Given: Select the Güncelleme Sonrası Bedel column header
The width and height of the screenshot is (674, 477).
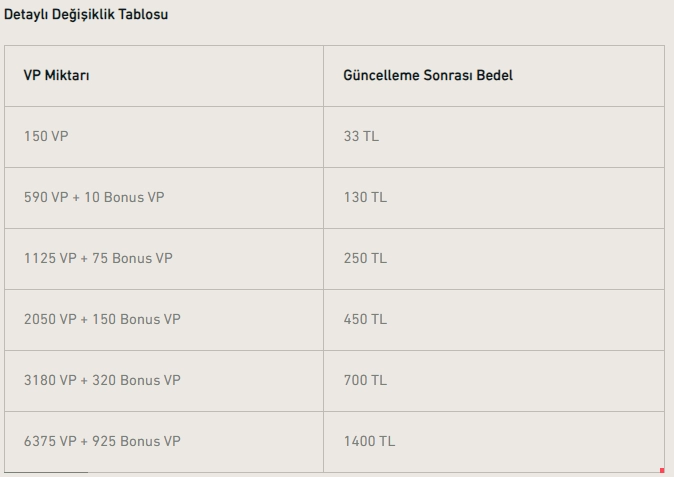Looking at the screenshot, I should (x=428, y=76).
